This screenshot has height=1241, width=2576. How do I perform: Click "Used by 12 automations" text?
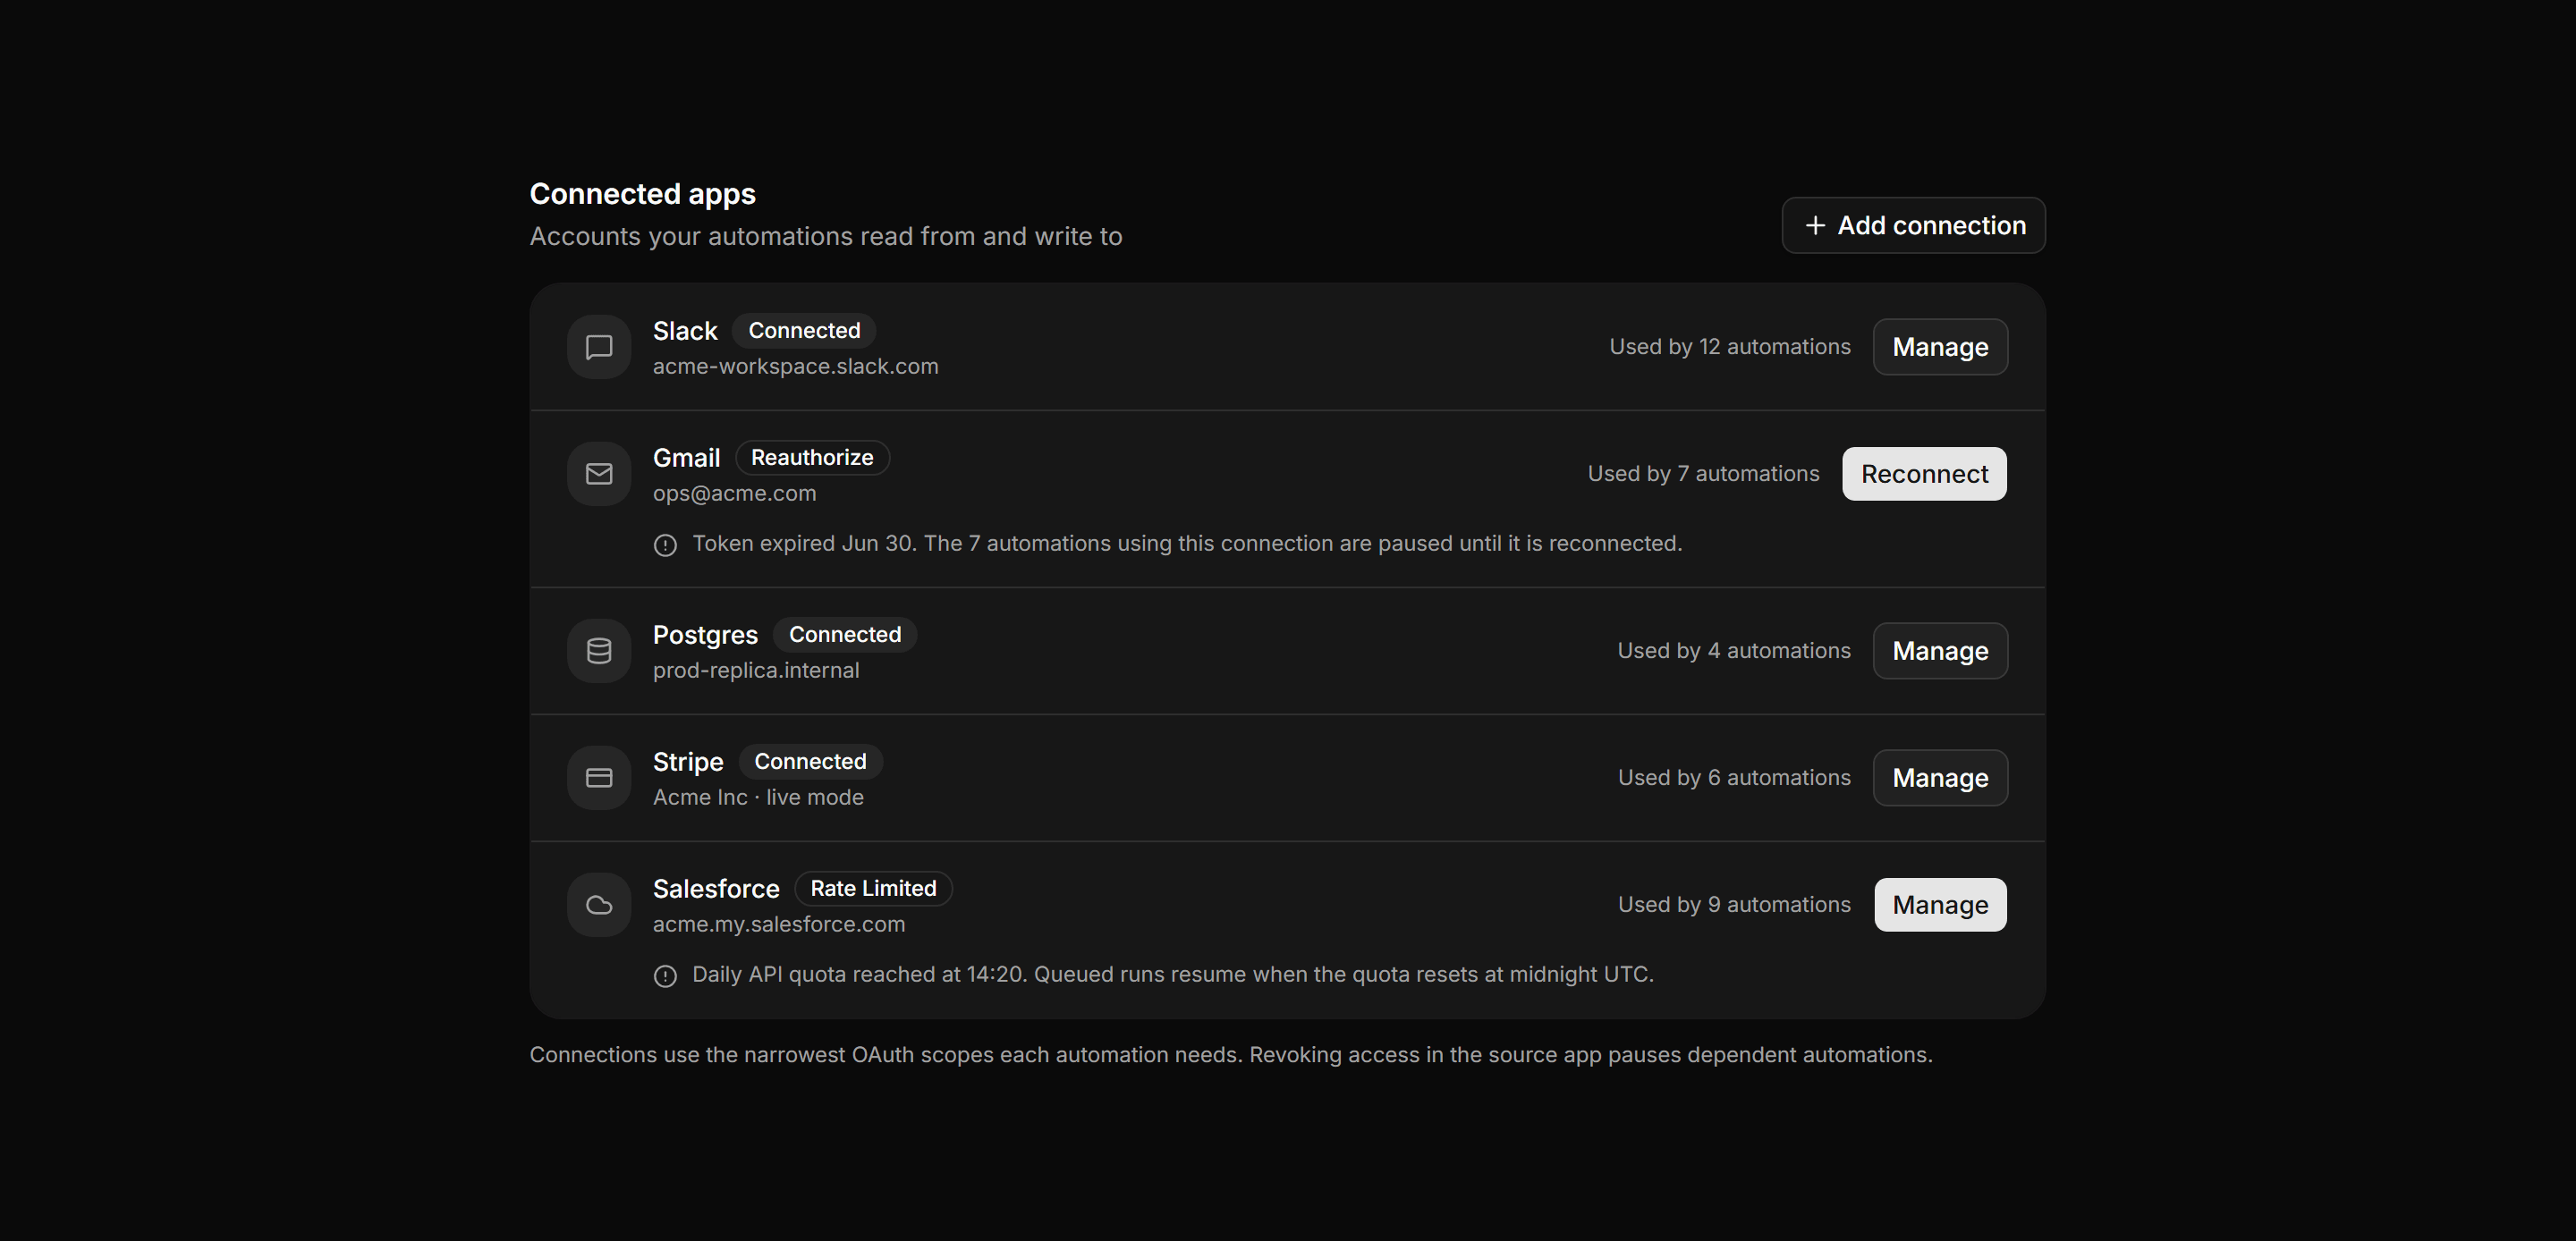tap(1730, 347)
